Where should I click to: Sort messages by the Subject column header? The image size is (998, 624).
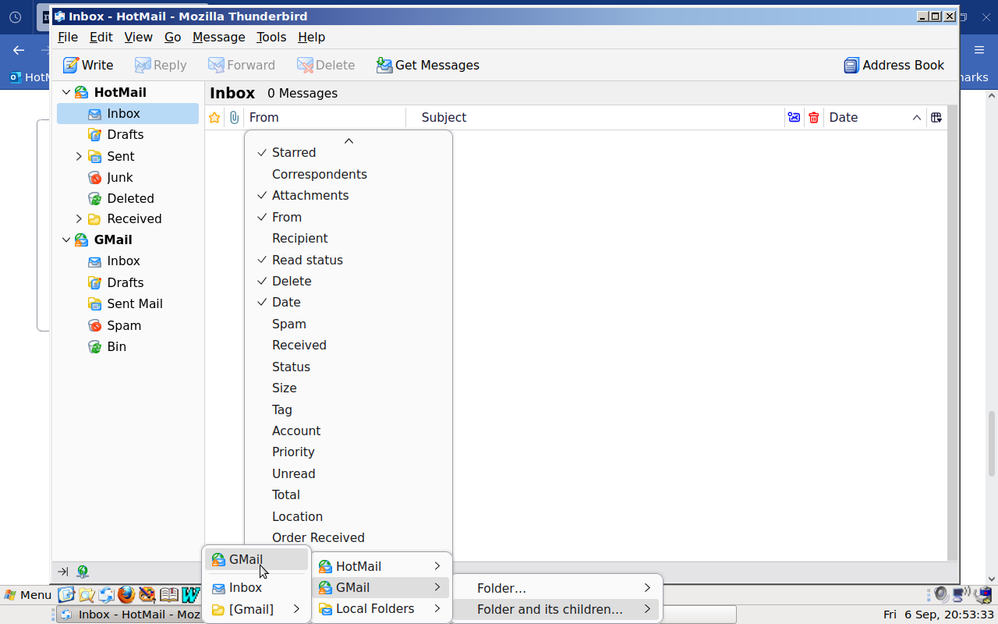(x=443, y=118)
